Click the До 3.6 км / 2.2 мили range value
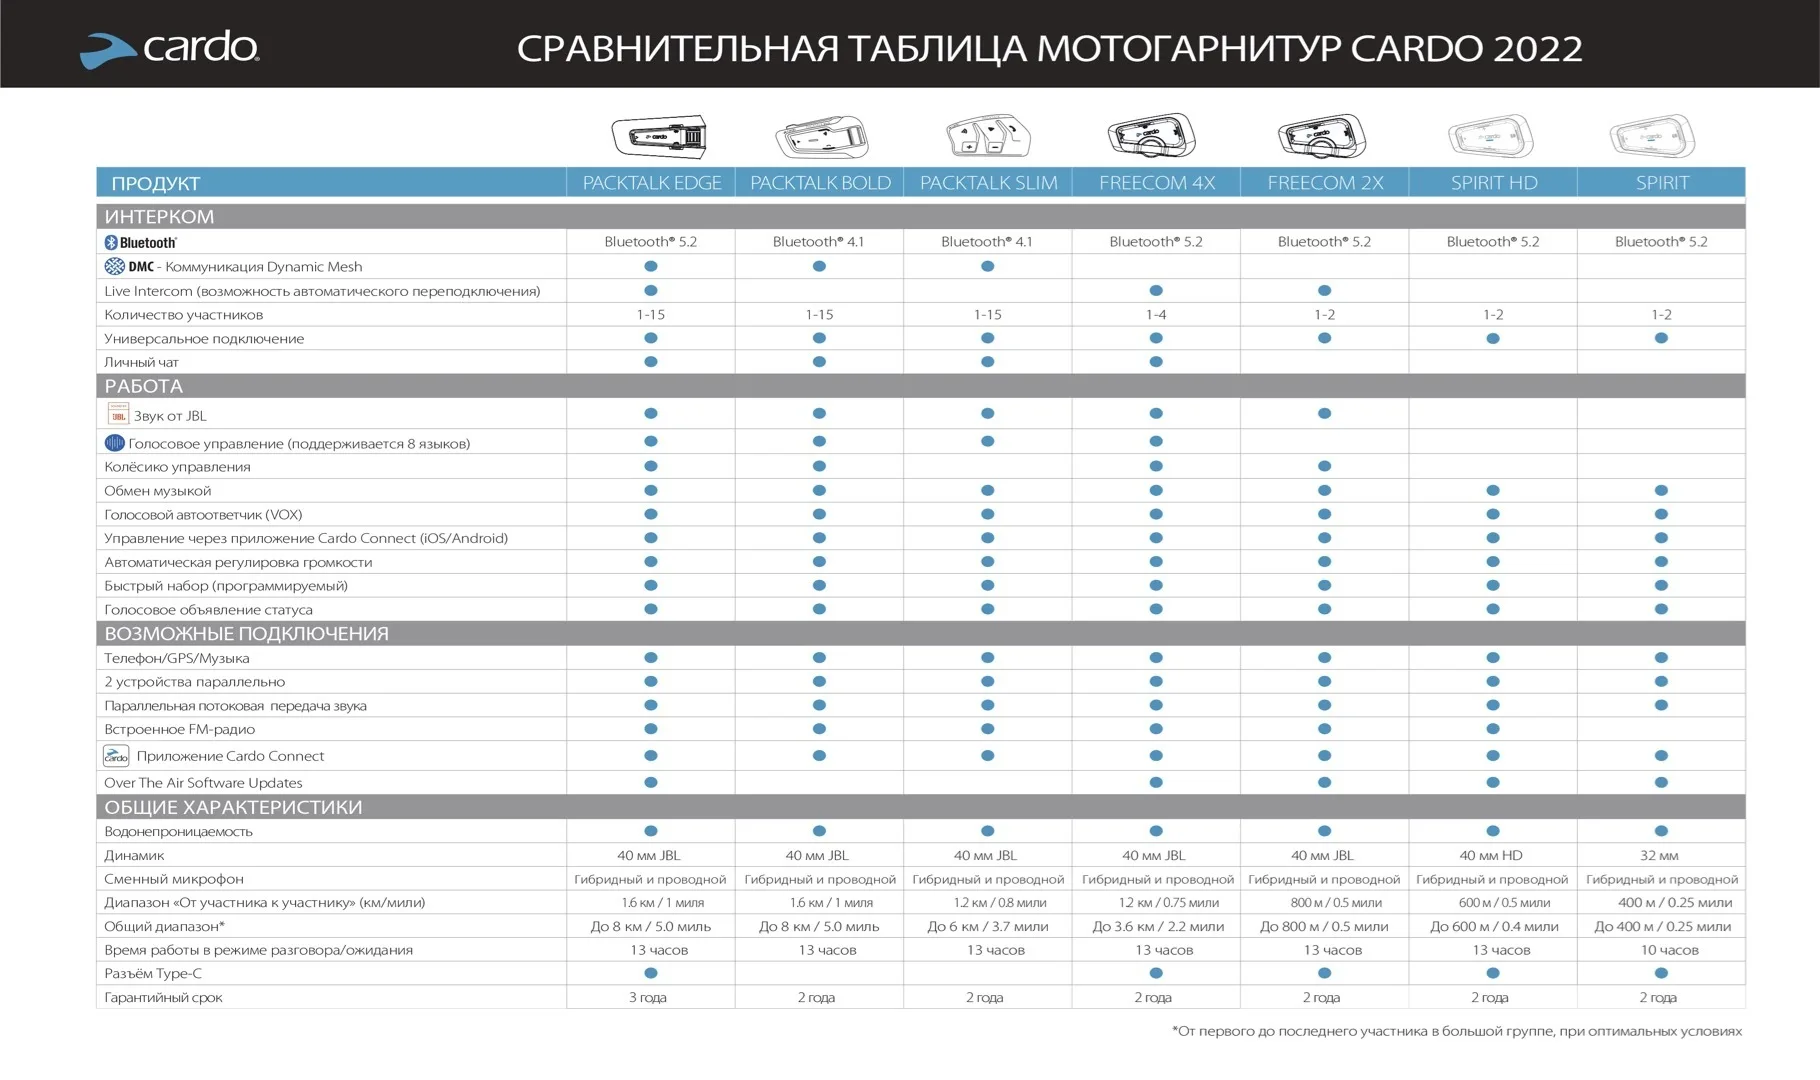Screen dimensions: 1820x1080 point(1158,926)
